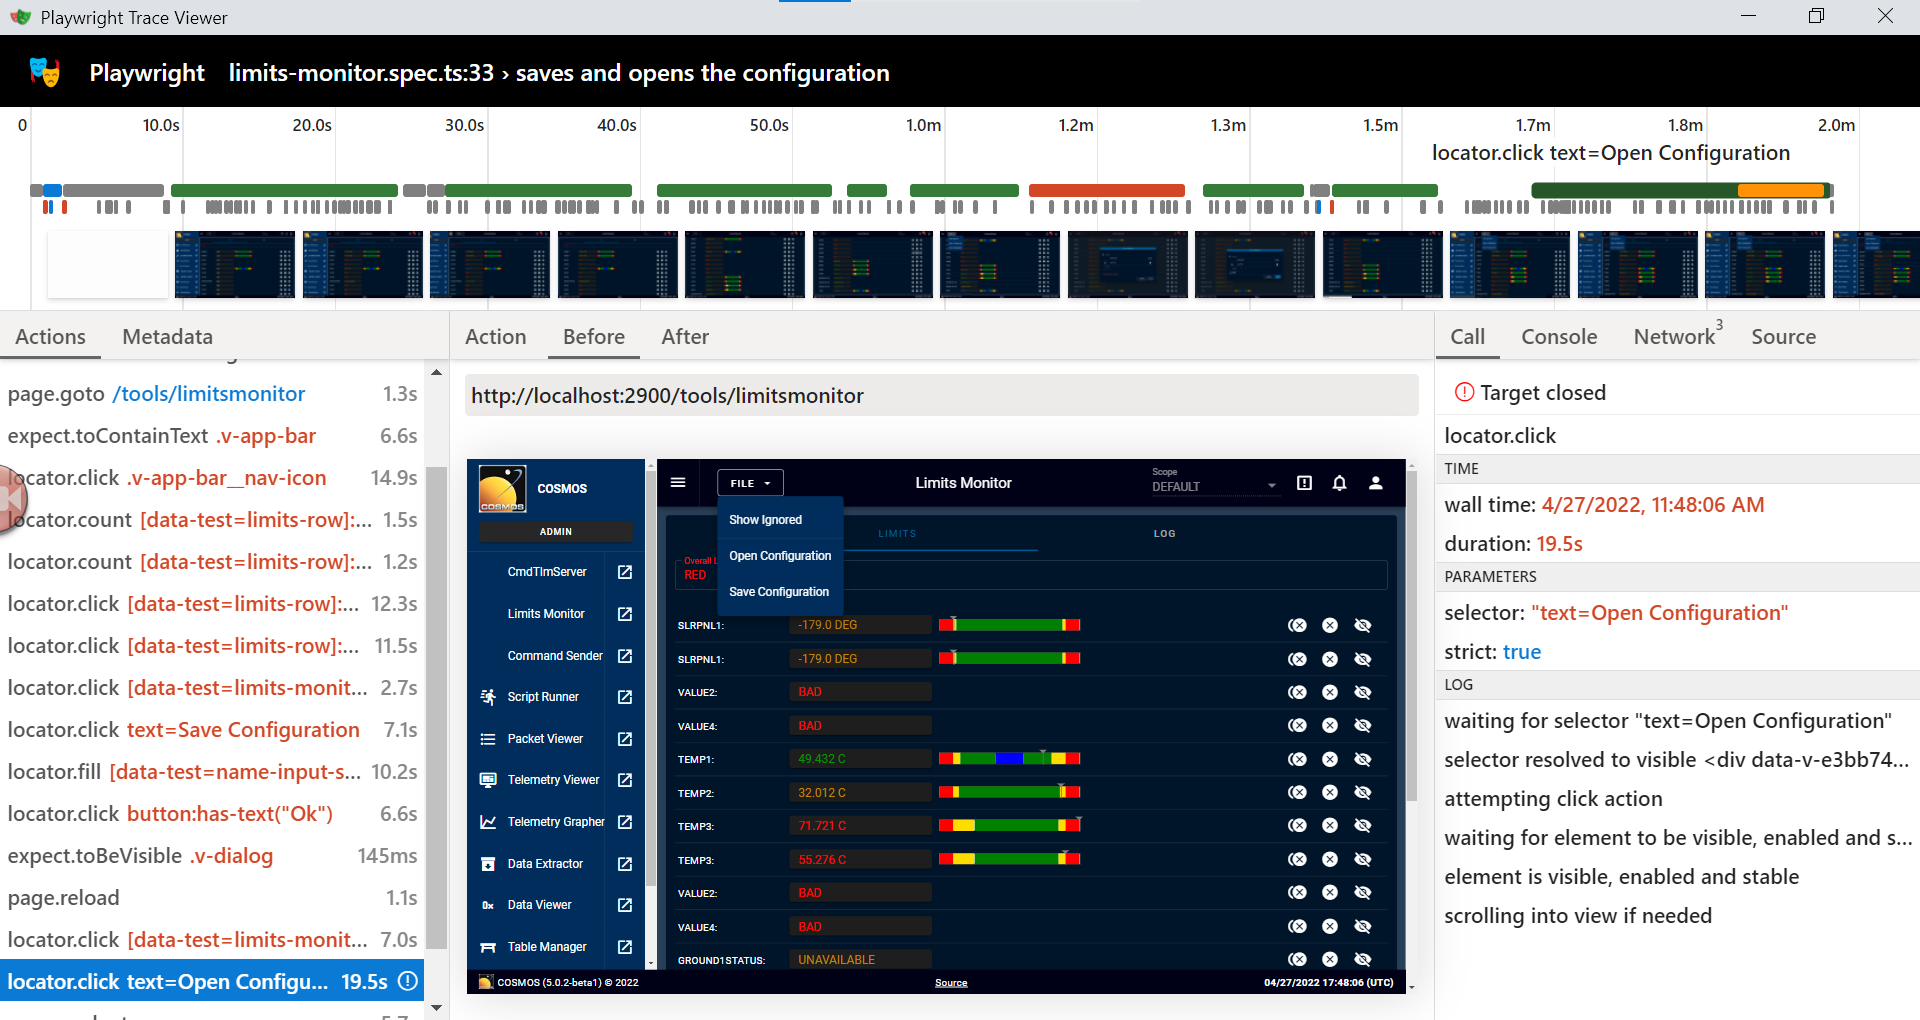Click the COSMOS logo

point(502,489)
